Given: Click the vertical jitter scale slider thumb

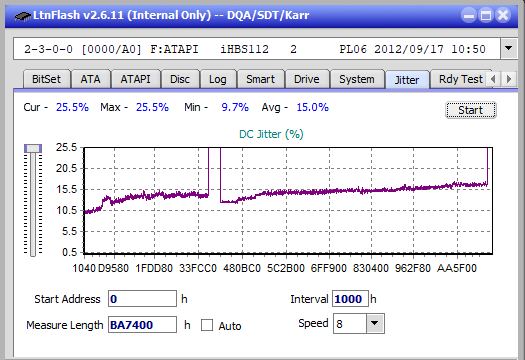Looking at the screenshot, I should (33, 148).
